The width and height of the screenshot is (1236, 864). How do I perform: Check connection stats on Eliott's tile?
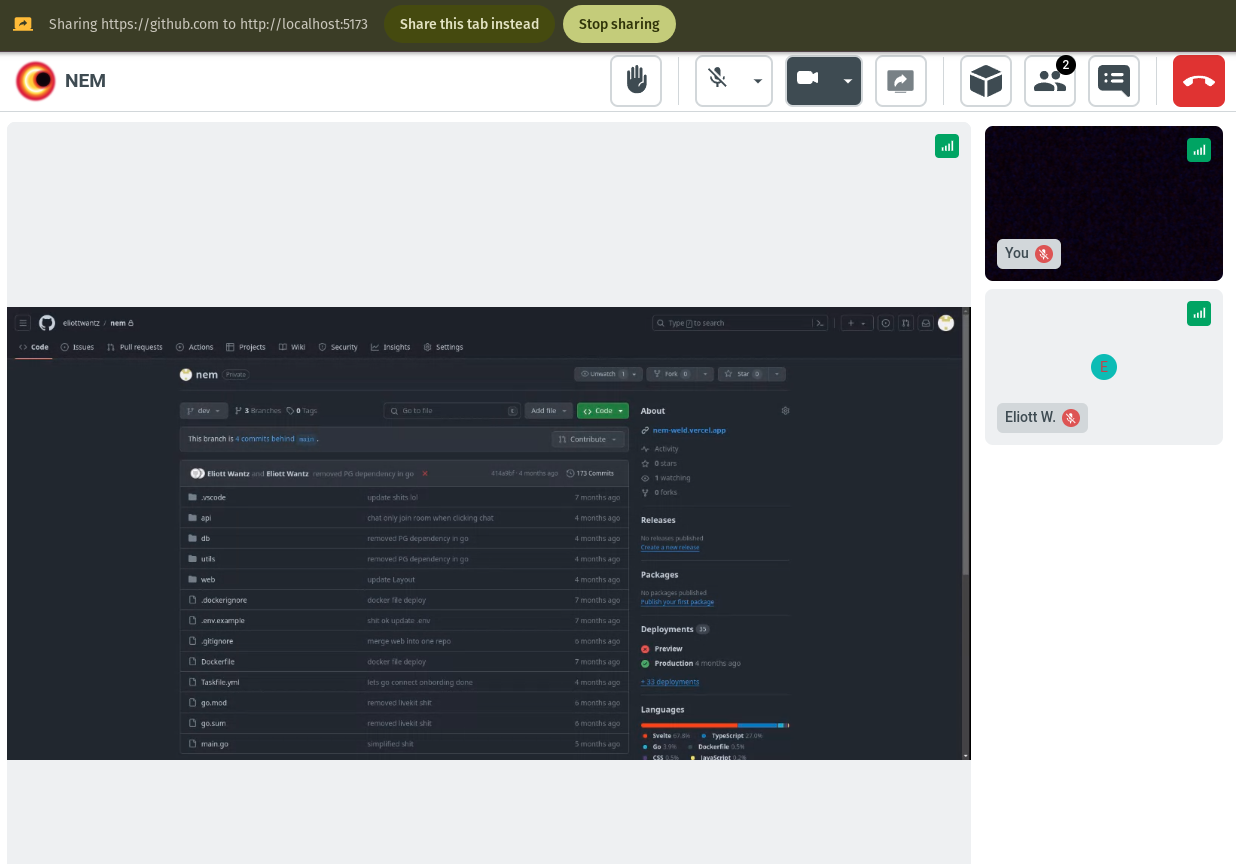point(1199,313)
